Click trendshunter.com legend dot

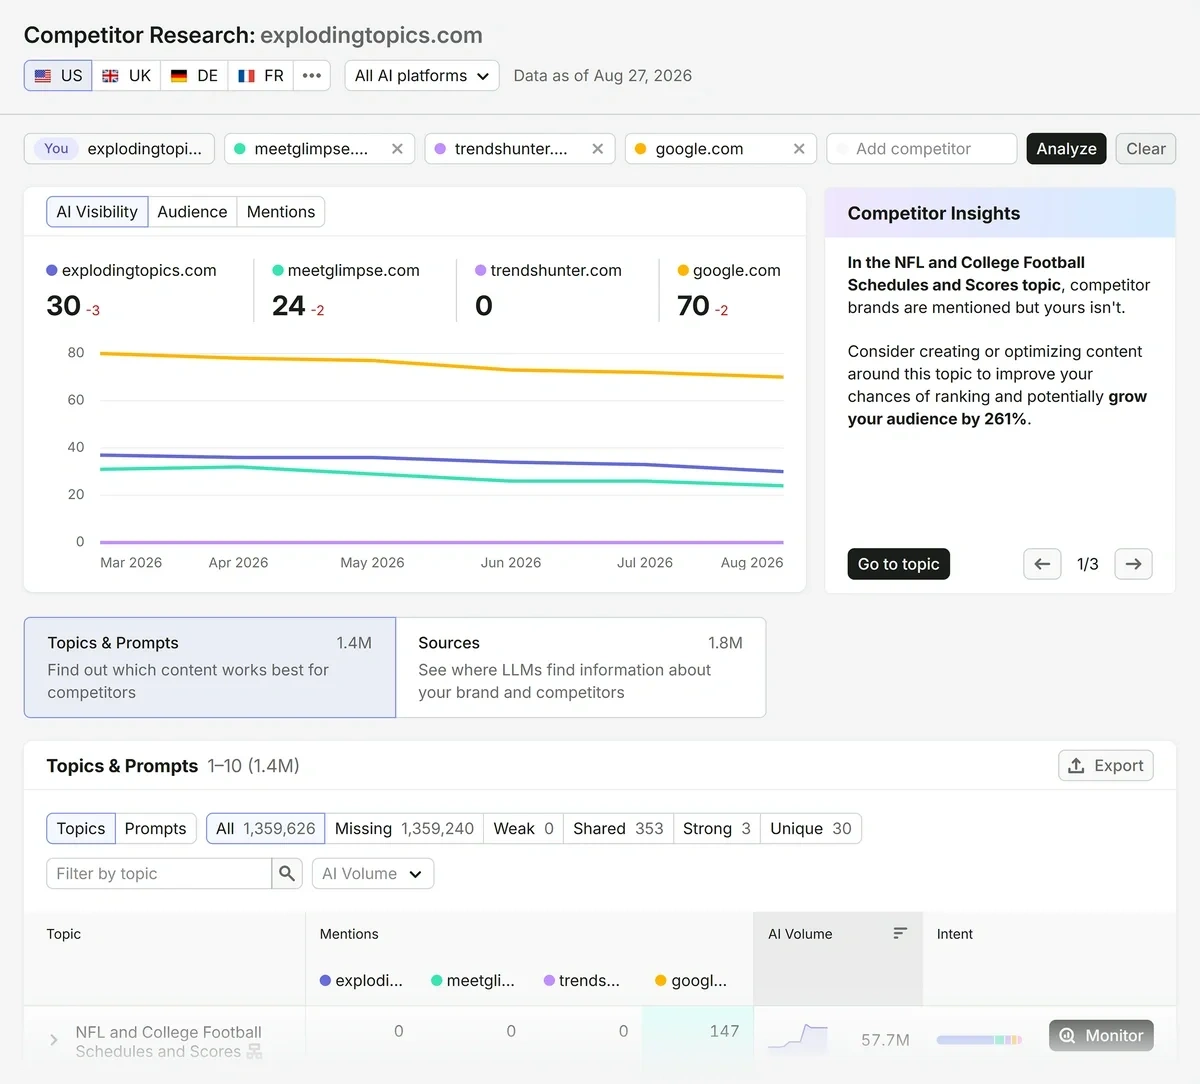[481, 271]
